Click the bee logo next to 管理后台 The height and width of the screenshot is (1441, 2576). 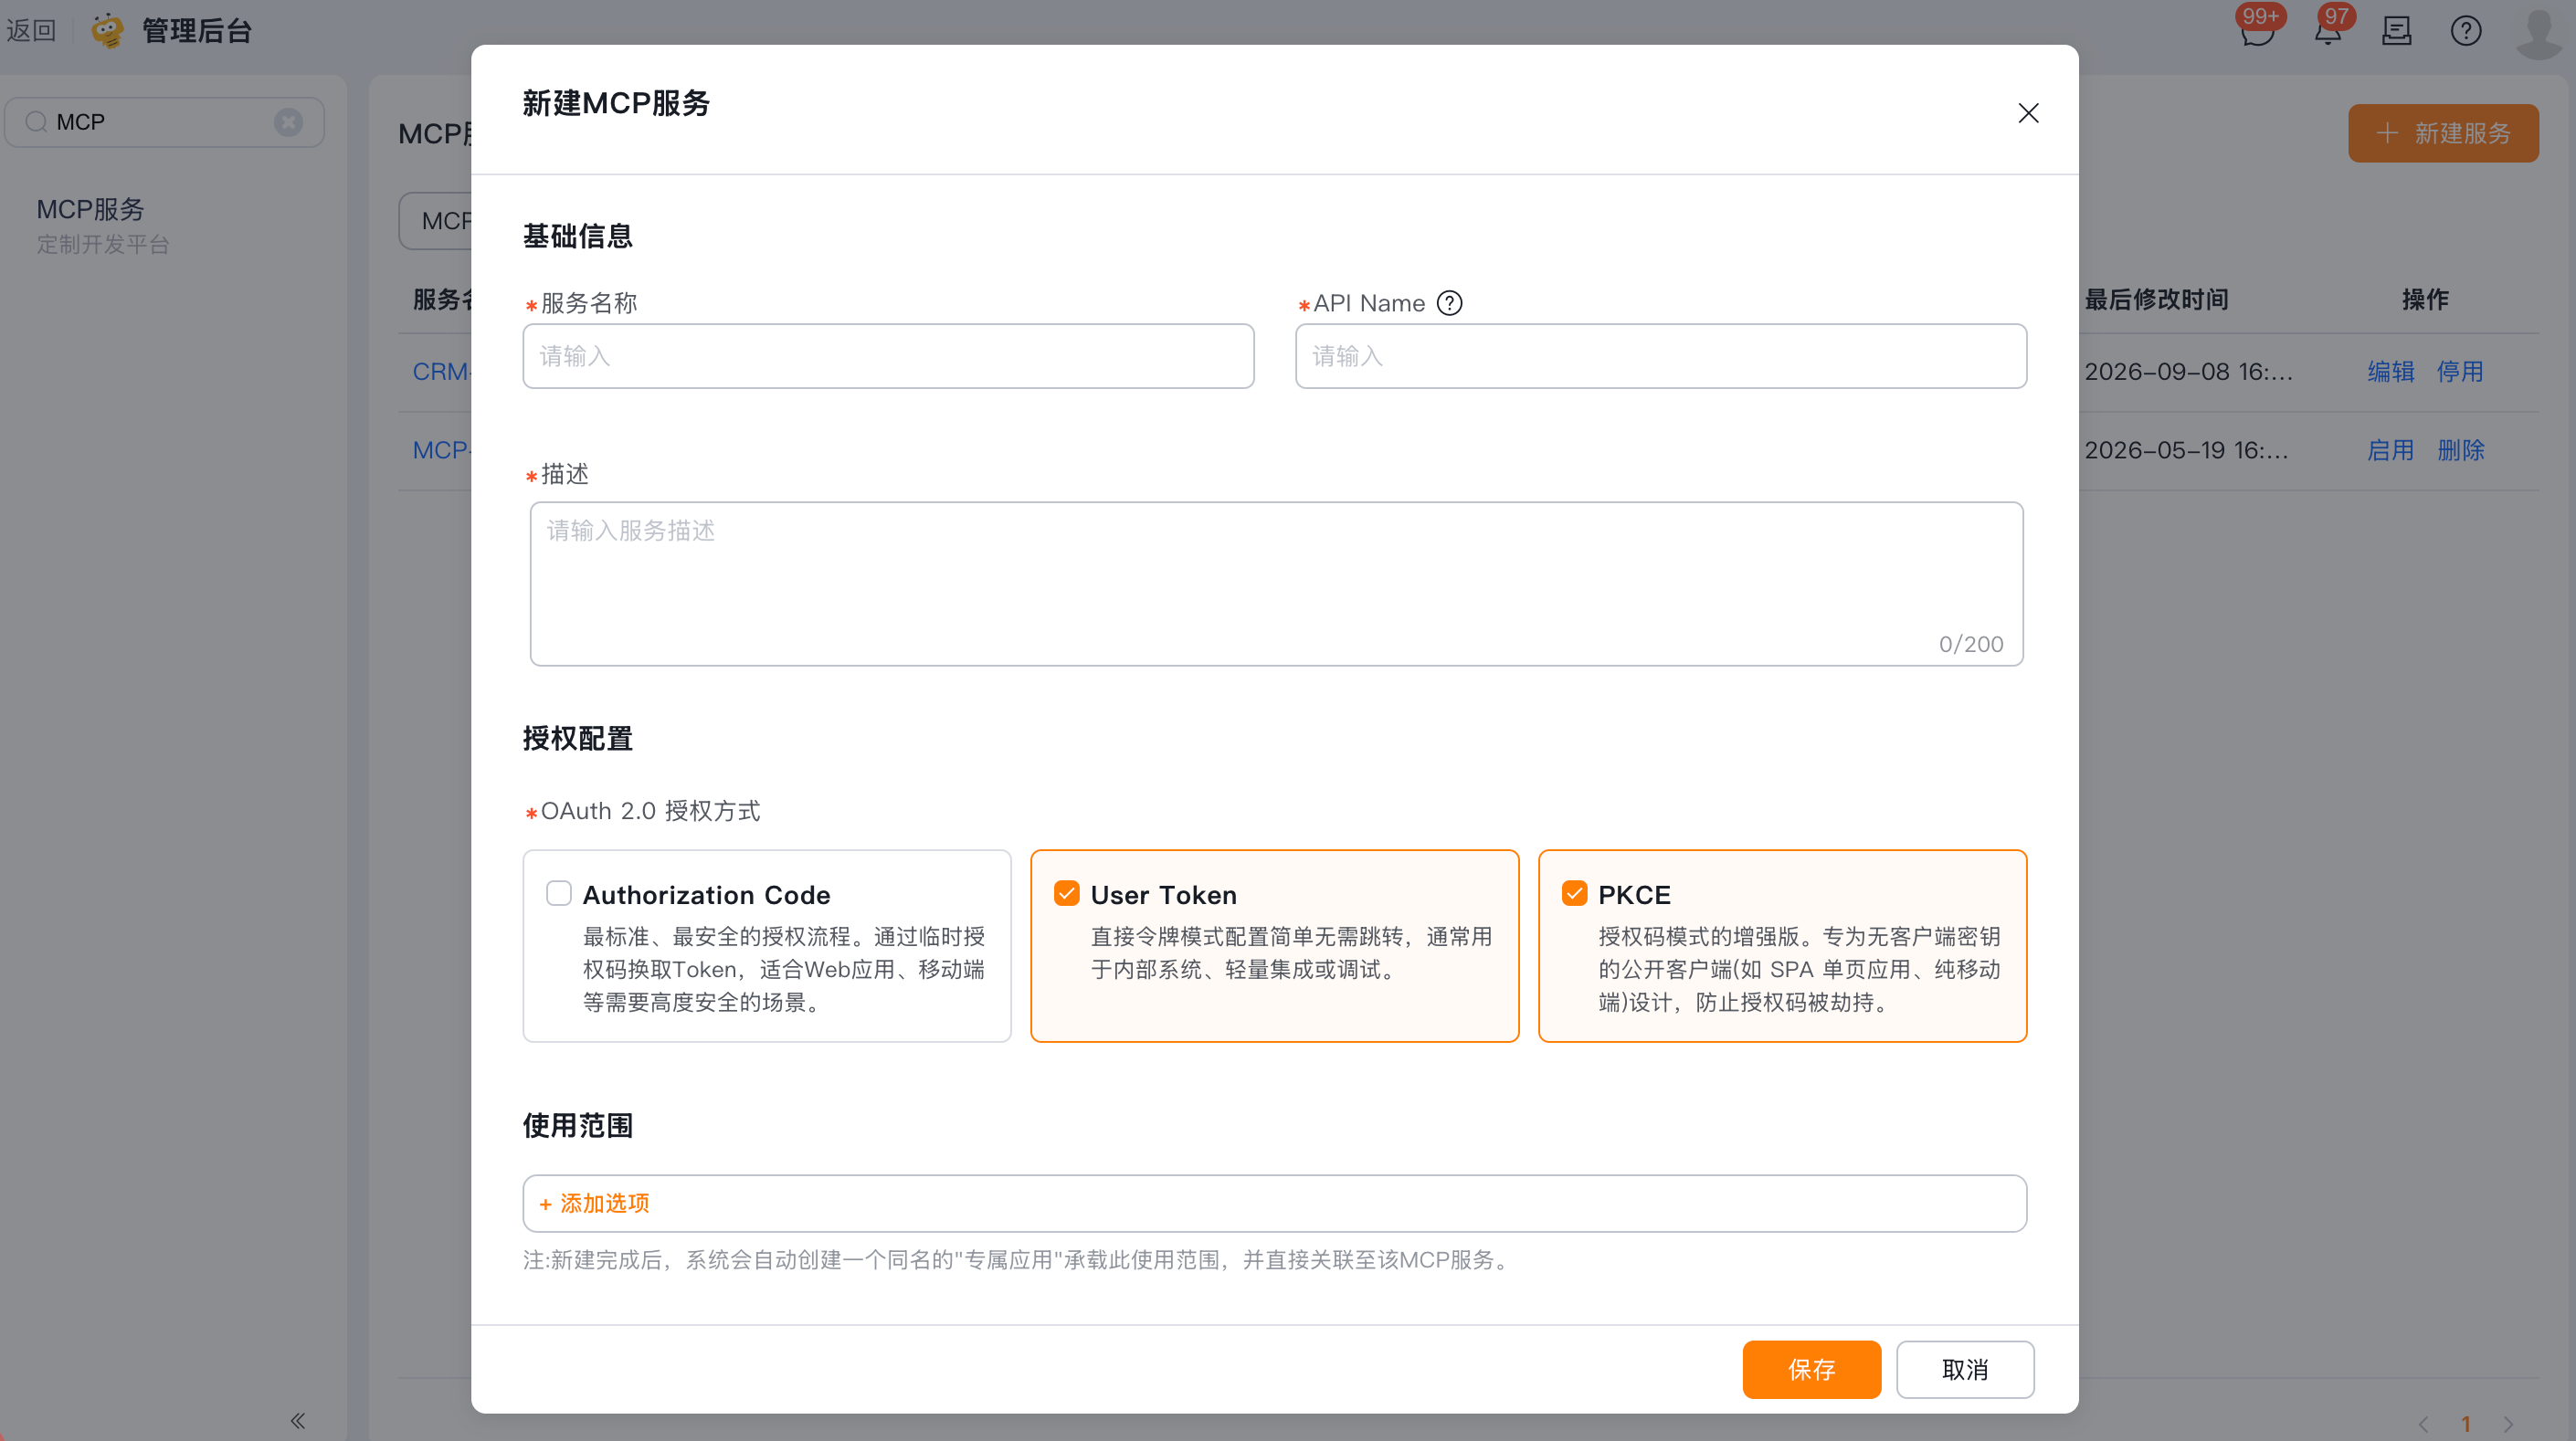click(x=107, y=30)
